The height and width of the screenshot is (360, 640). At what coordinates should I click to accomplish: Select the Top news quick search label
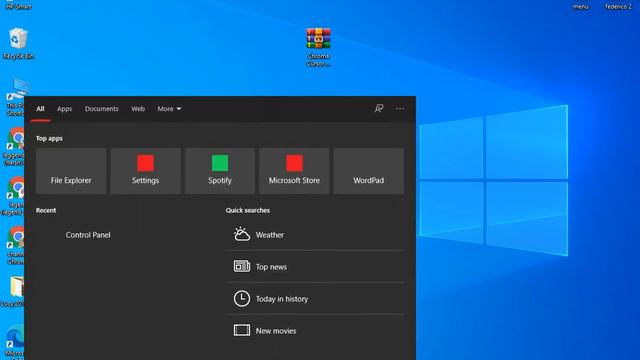271,267
